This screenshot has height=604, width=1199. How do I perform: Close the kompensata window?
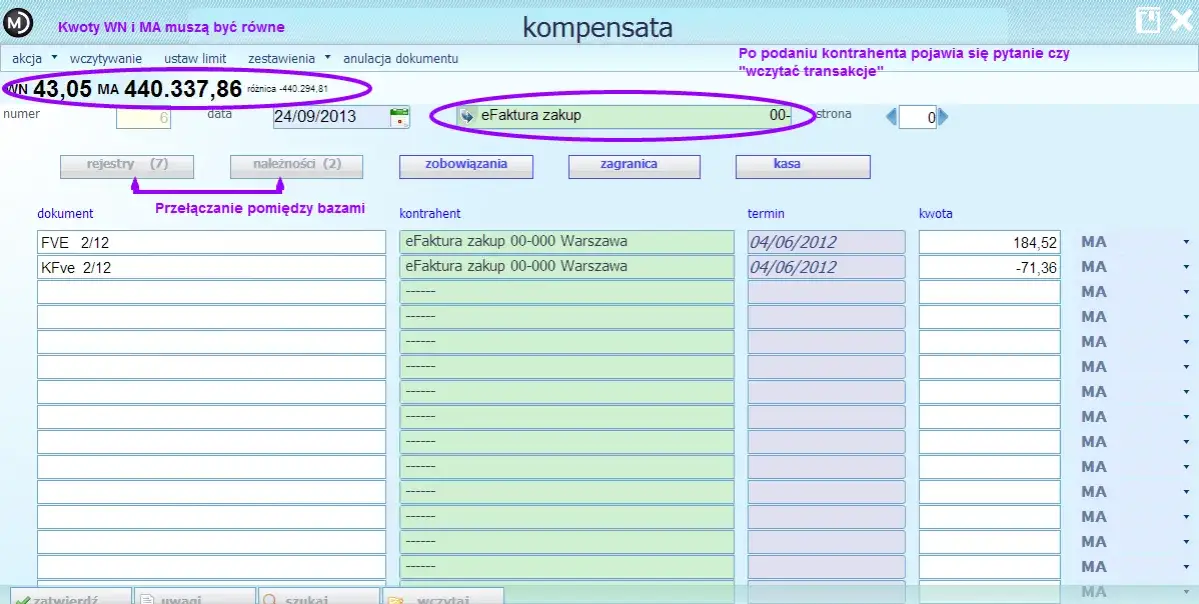coord(1182,20)
